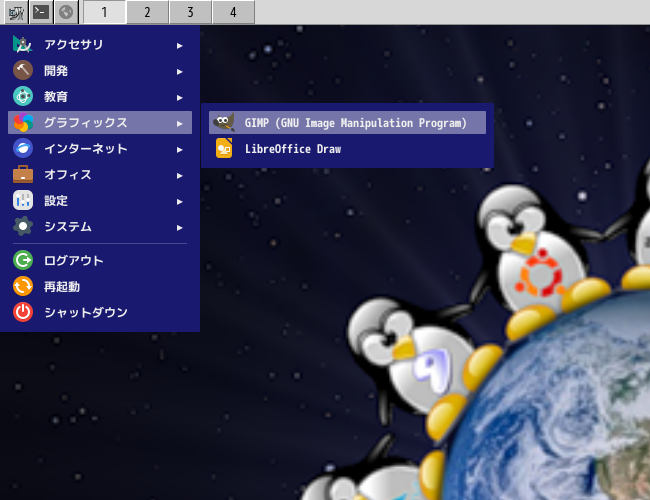
Task: Click the 設定 sliders icon
Action: click(23, 200)
